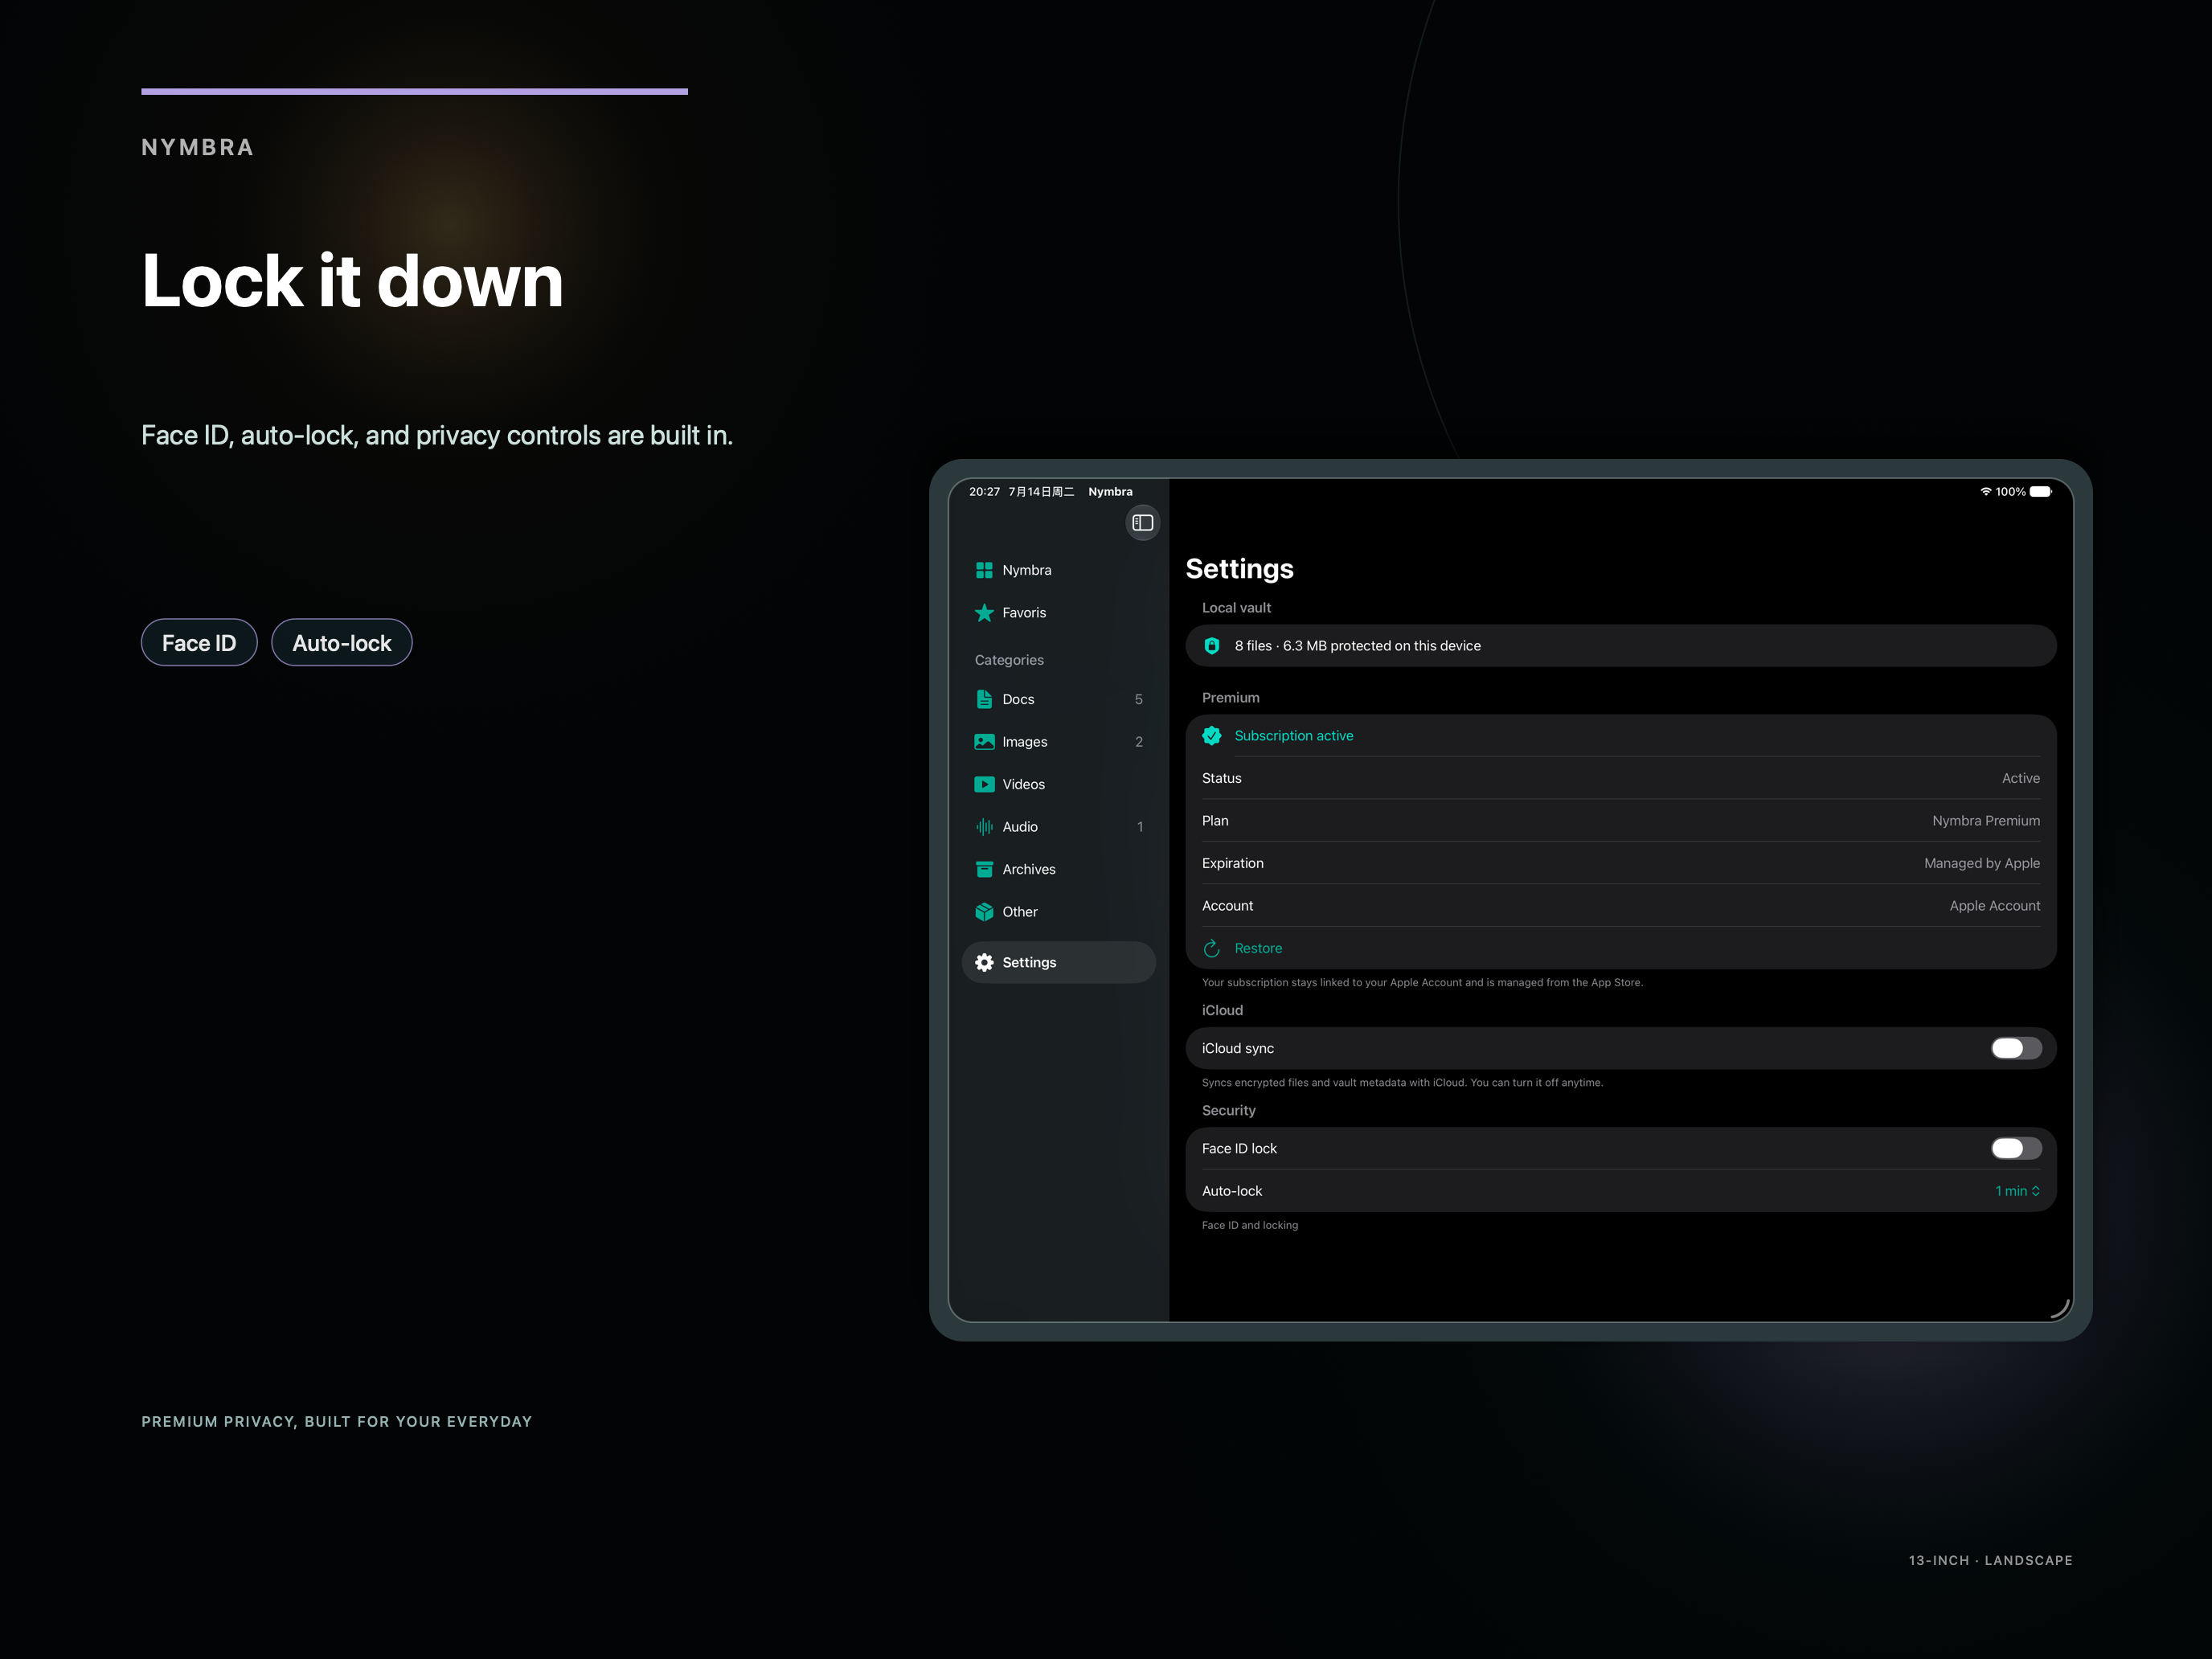Open the Auto-lock 1 min picker
This screenshot has width=2212, height=1659.
pyautogui.click(x=2017, y=1191)
